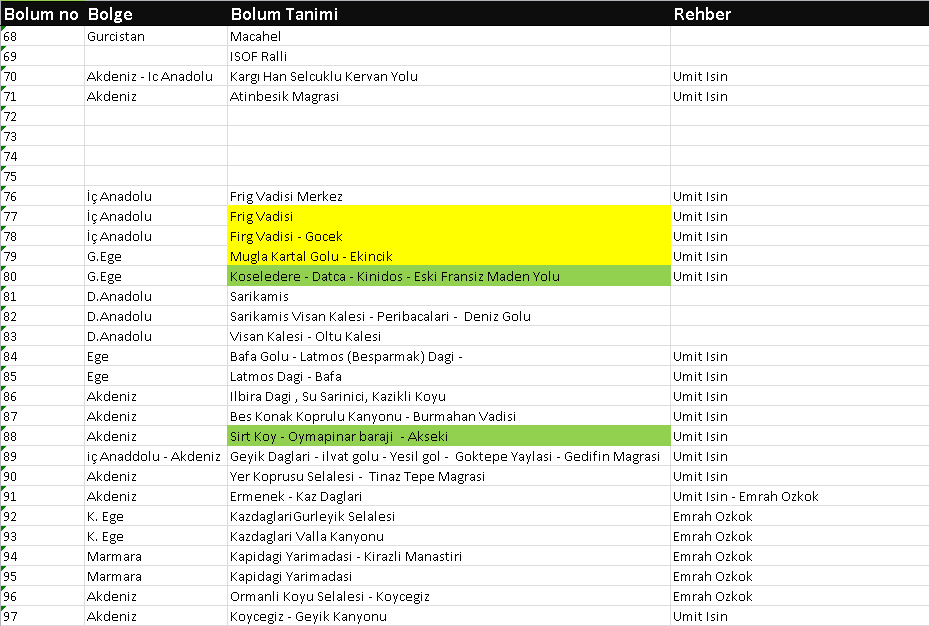Click the yellow 'Firg Vadisi - Gocek' cell
The image size is (929, 626).
click(x=448, y=236)
